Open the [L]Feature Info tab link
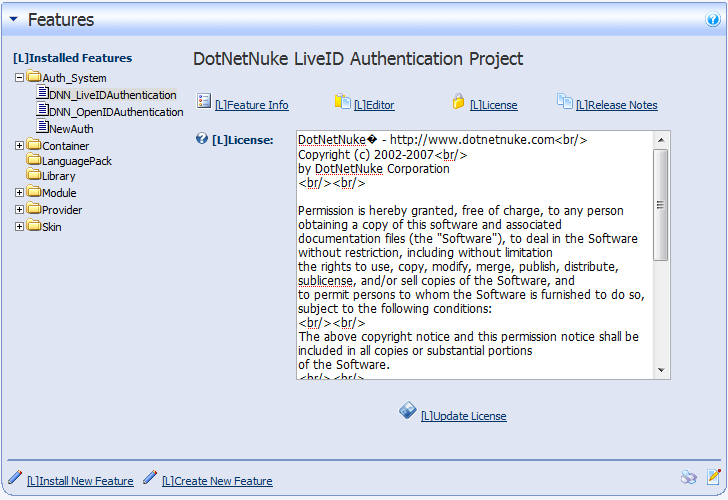 [x=252, y=105]
